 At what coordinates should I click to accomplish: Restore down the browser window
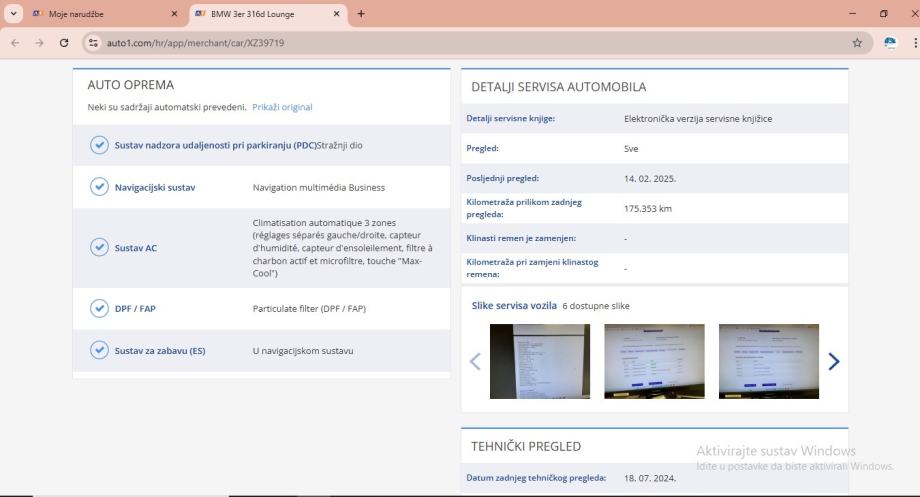click(884, 13)
